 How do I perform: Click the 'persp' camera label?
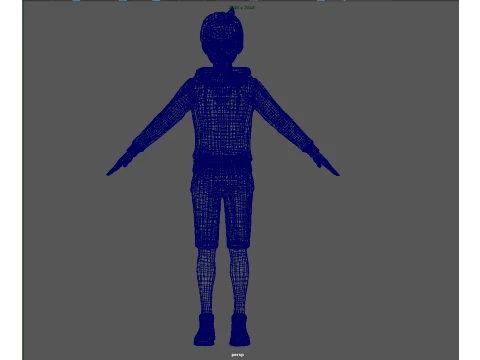[x=237, y=355]
